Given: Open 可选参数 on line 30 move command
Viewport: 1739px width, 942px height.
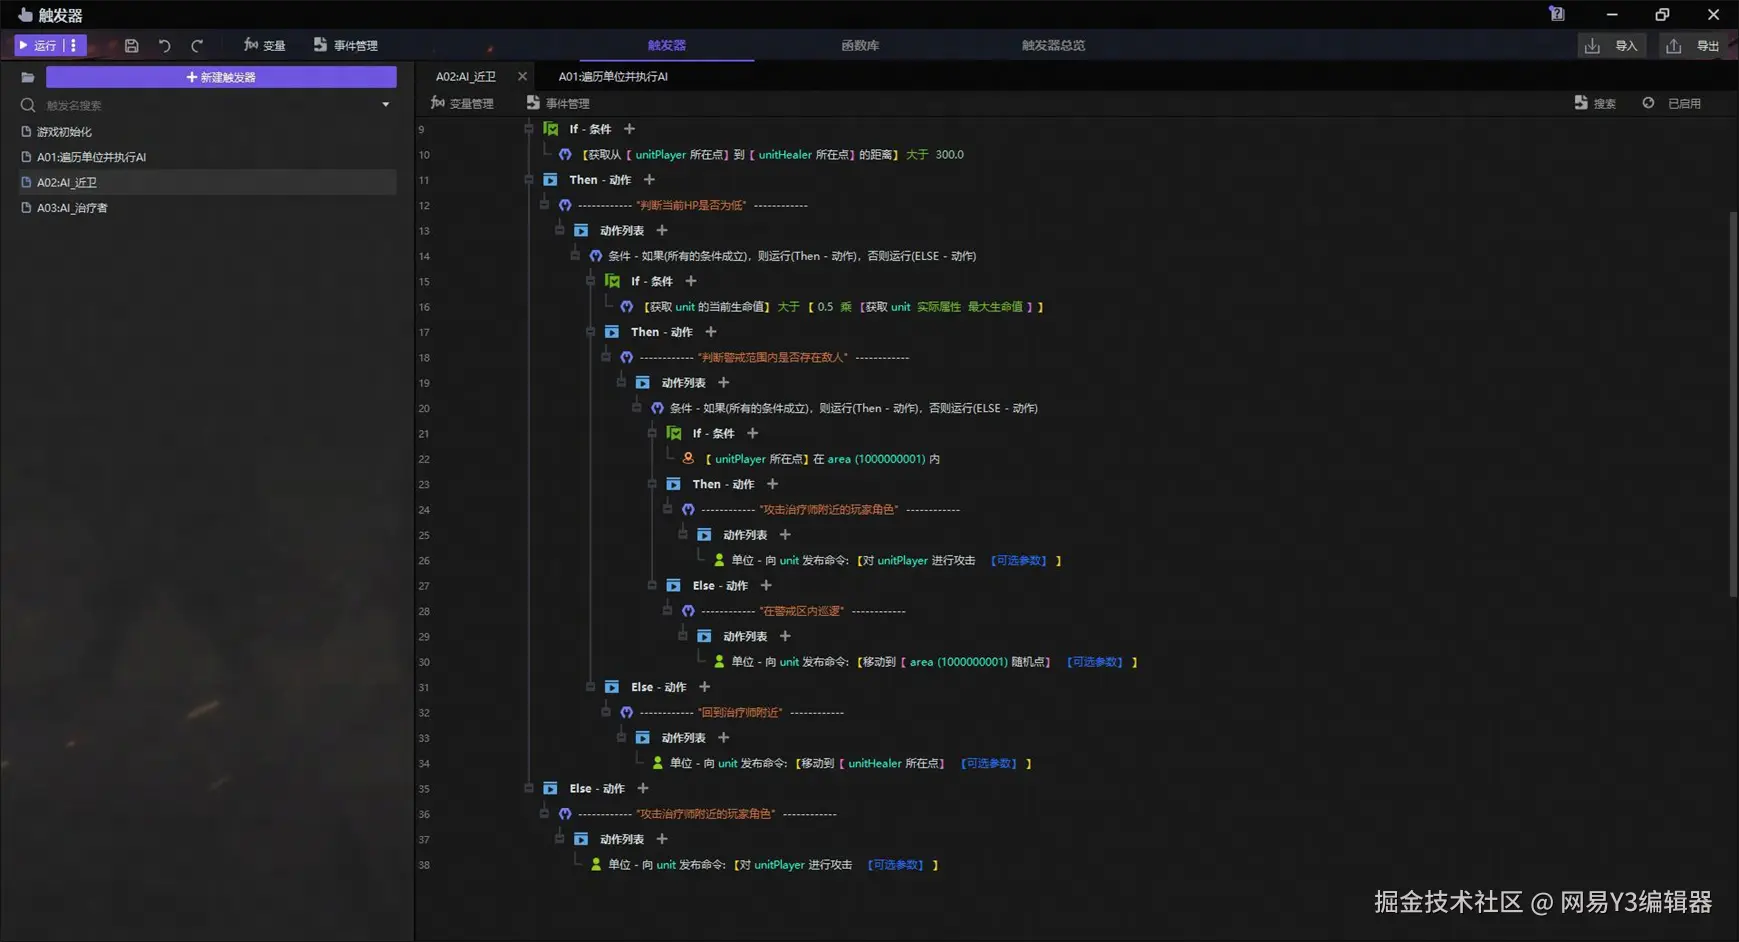Looking at the screenshot, I should tap(1095, 662).
